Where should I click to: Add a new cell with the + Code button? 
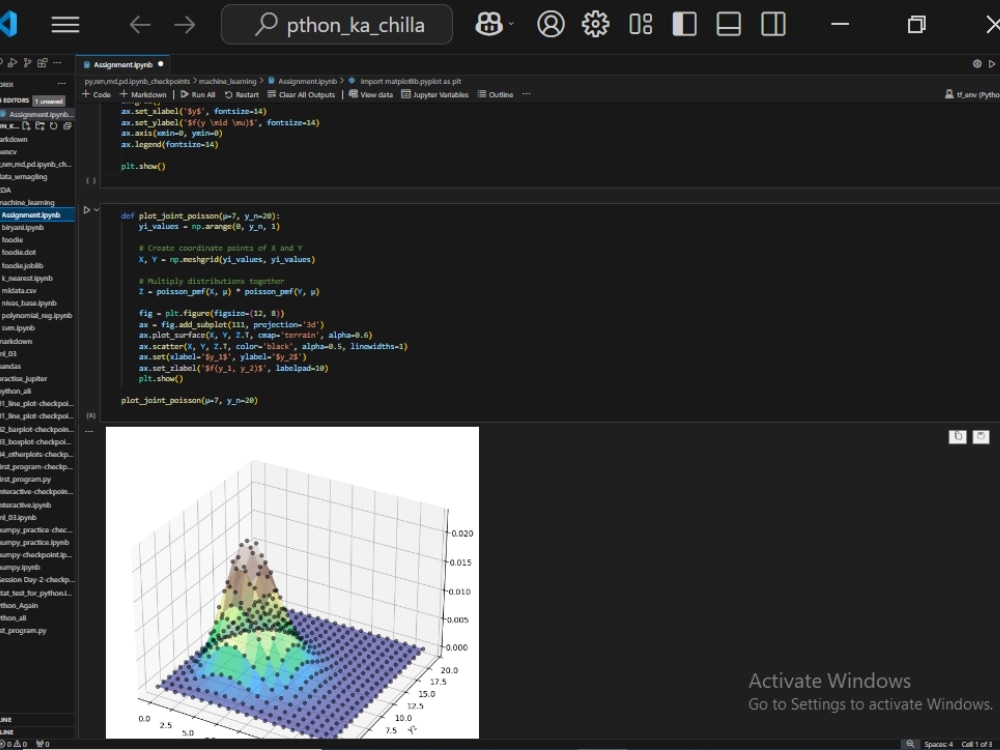click(x=96, y=94)
